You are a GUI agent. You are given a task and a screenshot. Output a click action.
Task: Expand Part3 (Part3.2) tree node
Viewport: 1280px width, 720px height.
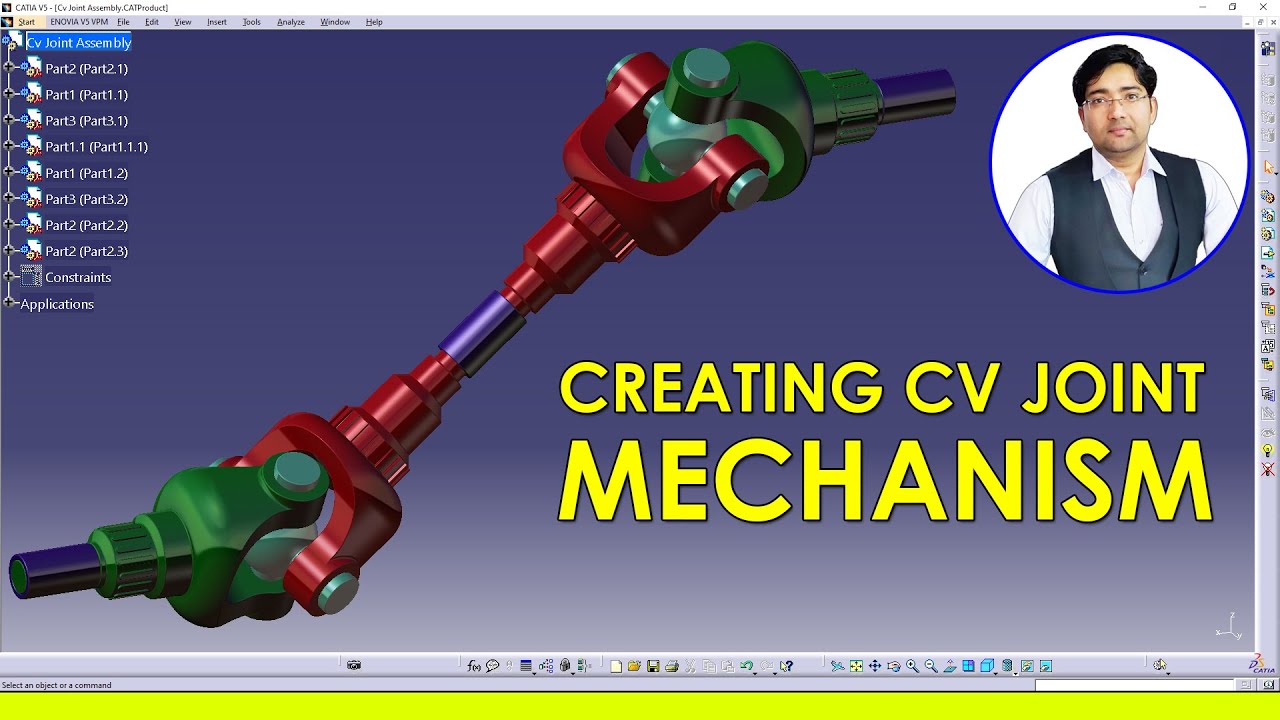click(x=9, y=198)
